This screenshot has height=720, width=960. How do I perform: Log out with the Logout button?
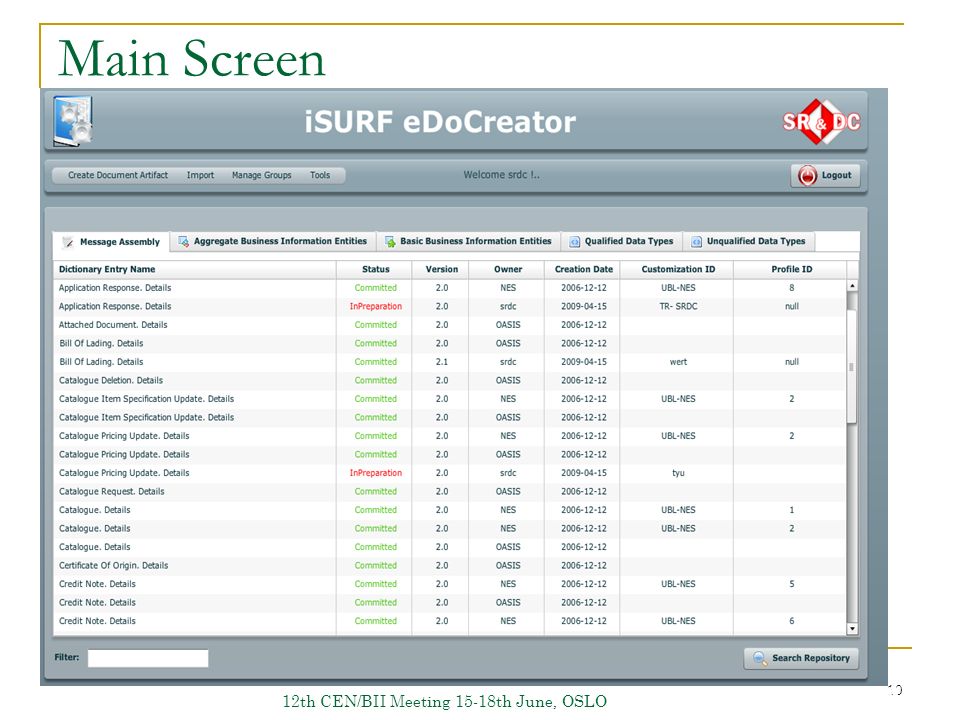pyautogui.click(x=825, y=176)
